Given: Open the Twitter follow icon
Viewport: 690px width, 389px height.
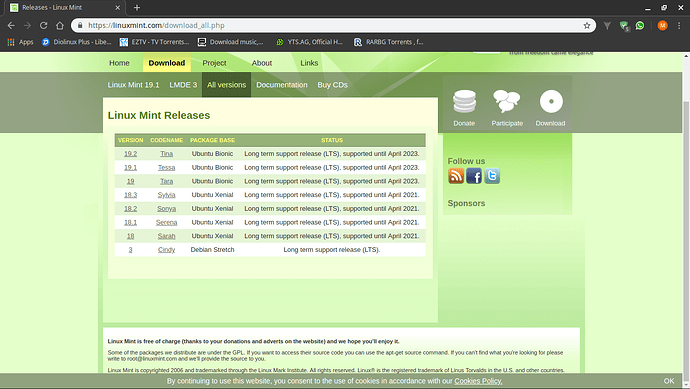Looking at the screenshot, I should (x=492, y=176).
